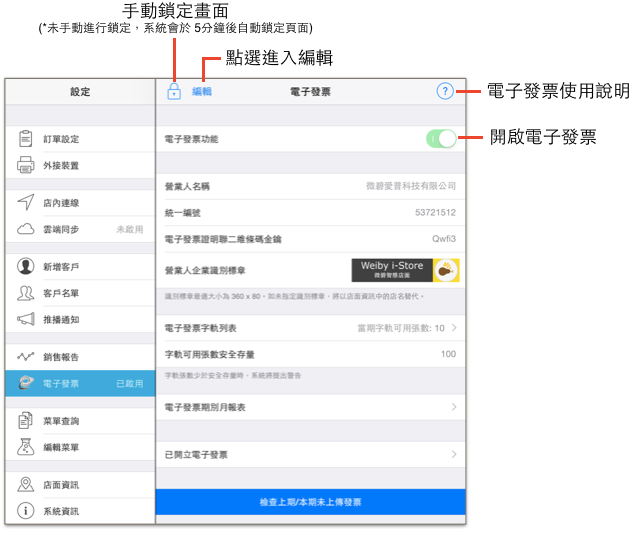Image resolution: width=635 pixels, height=534 pixels.
Task: Click the person icon for 新增客戶
Action: point(26,266)
